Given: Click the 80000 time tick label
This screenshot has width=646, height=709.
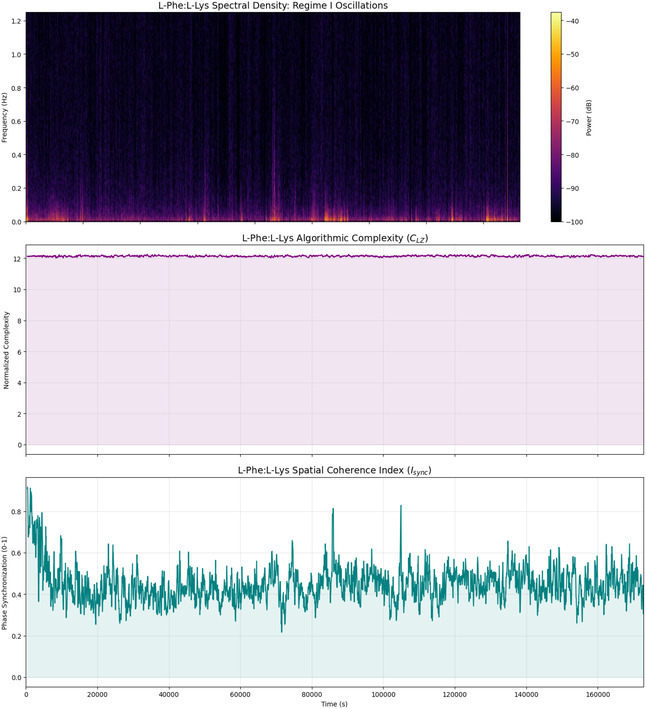Looking at the screenshot, I should tap(311, 694).
